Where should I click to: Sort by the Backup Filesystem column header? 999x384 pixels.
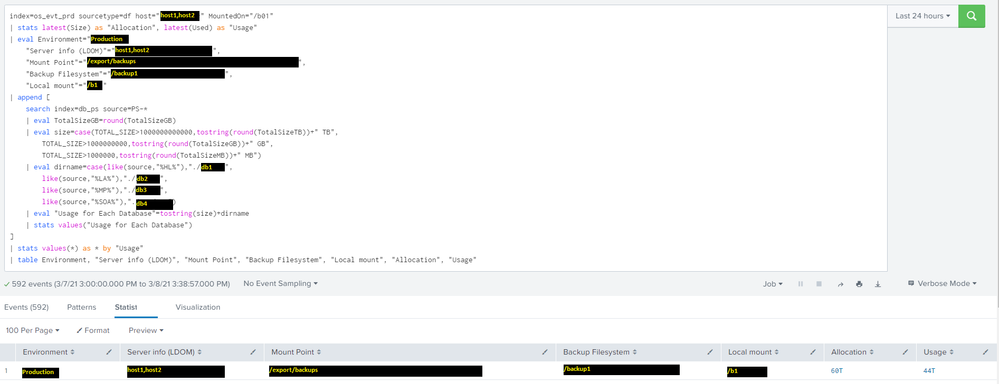click(x=601, y=352)
